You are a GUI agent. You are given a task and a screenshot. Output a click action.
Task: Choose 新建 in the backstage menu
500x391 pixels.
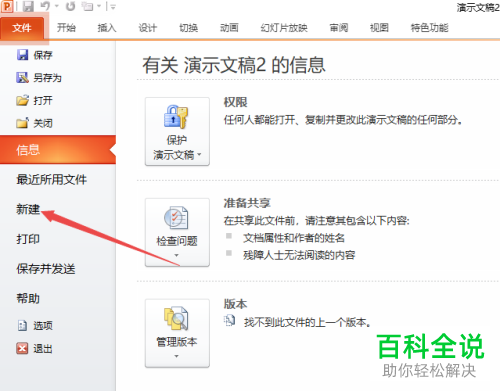pos(28,209)
